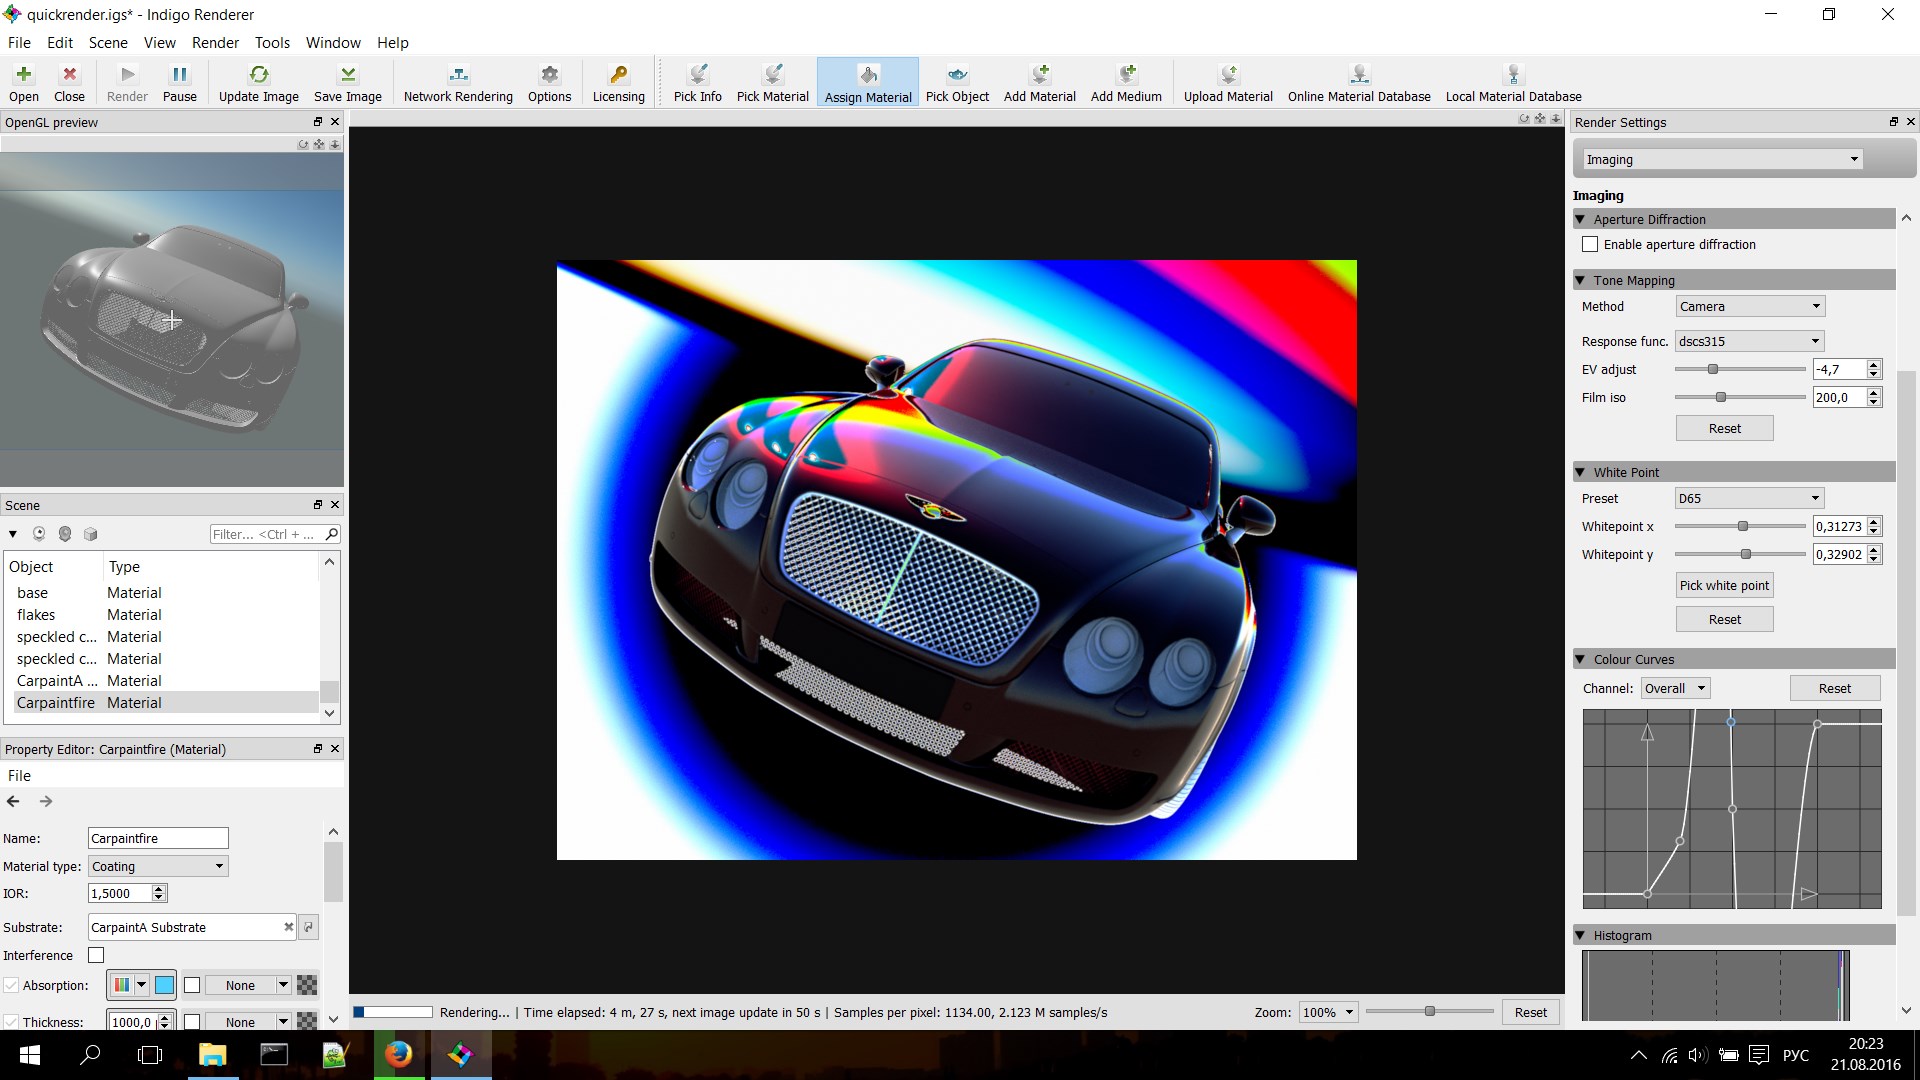
Task: Open the Response func. dscs315 dropdown
Action: [1749, 341]
